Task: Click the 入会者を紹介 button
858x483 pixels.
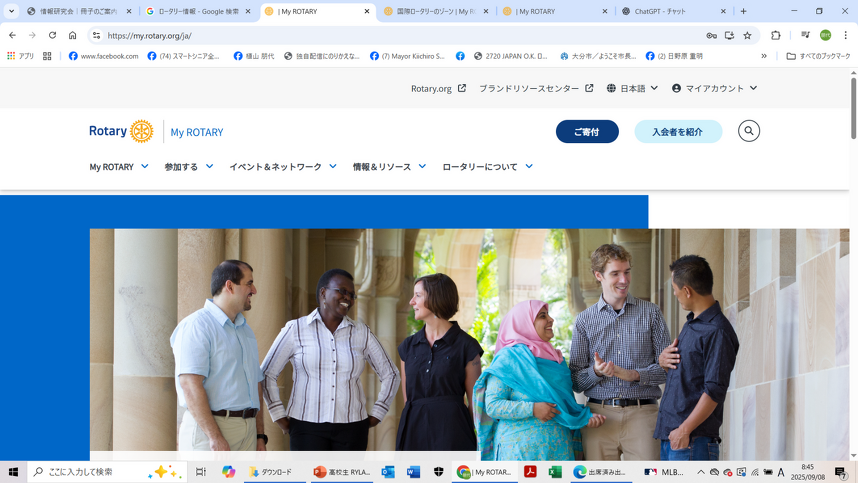Action: pyautogui.click(x=677, y=132)
